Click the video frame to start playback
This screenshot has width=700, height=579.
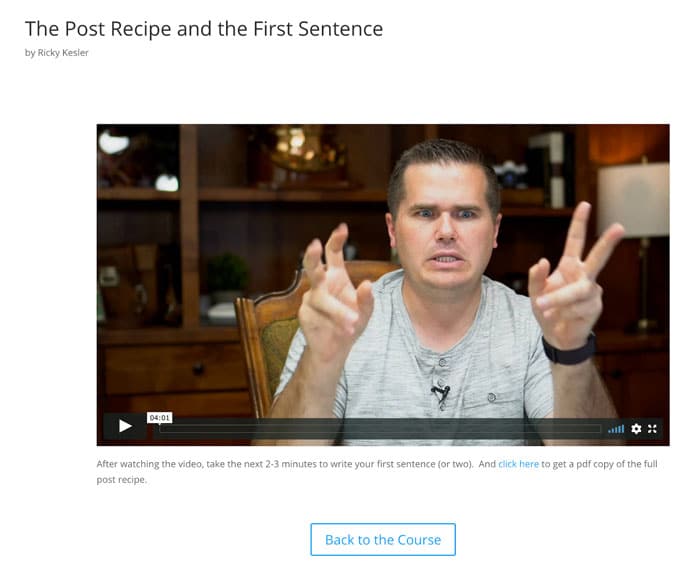pyautogui.click(x=383, y=268)
